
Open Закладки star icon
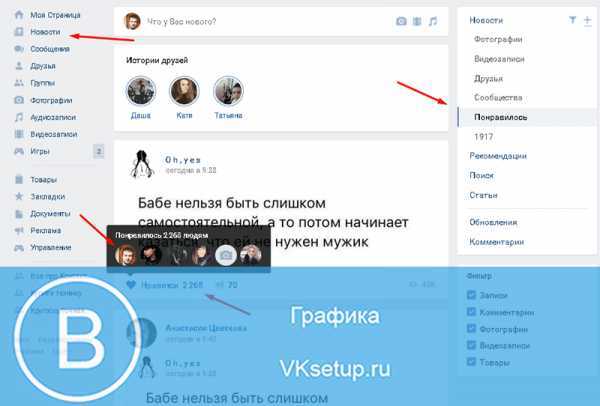(19, 196)
